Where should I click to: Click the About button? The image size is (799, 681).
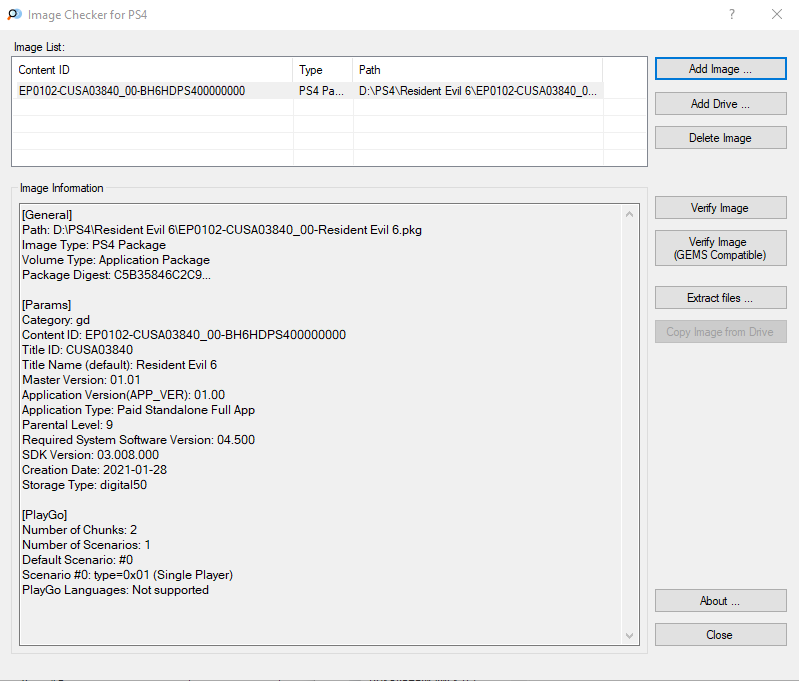click(721, 601)
